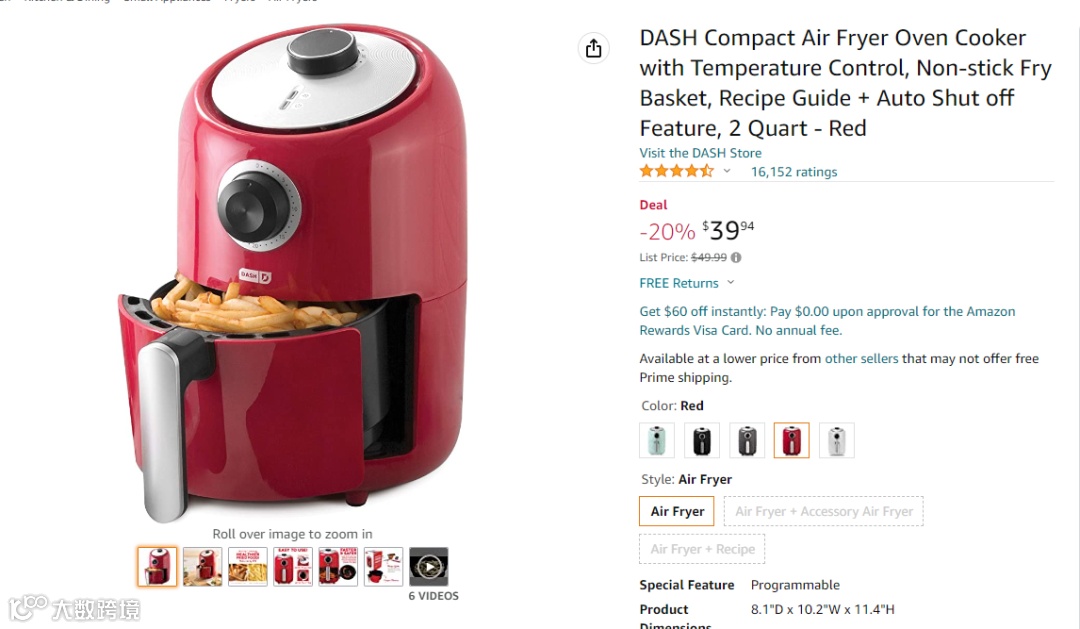Screen dimensions: 1080x629
Task: Open the Visit the DASH Store link
Action: [x=700, y=153]
